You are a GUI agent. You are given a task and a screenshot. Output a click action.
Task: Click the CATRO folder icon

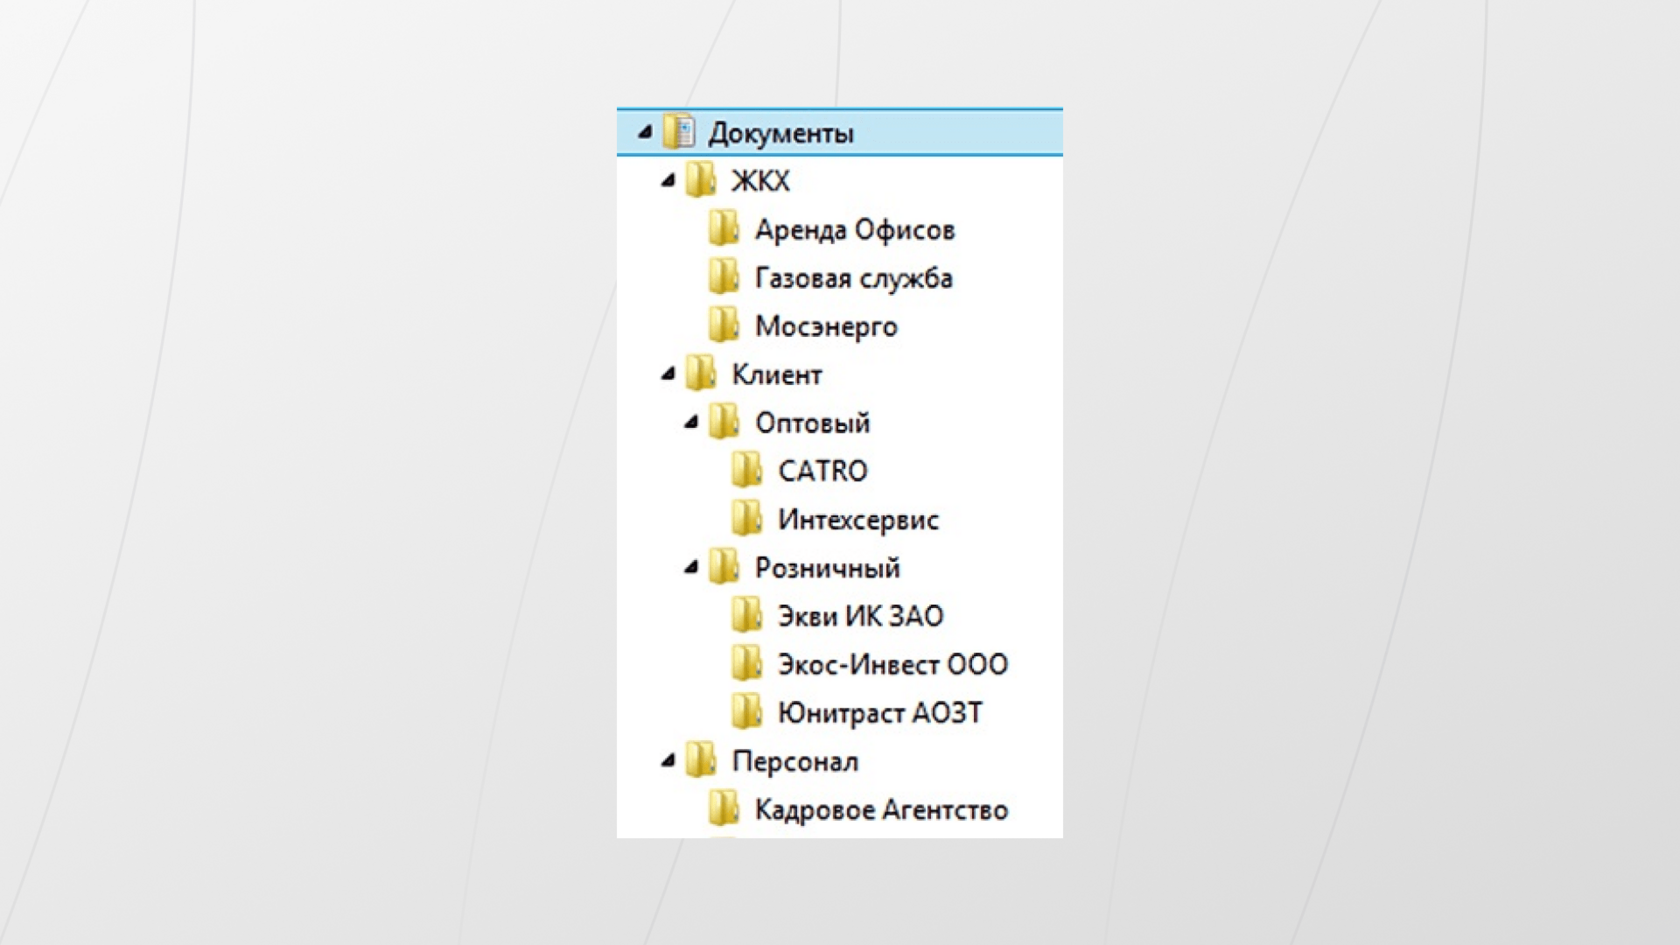click(x=747, y=470)
